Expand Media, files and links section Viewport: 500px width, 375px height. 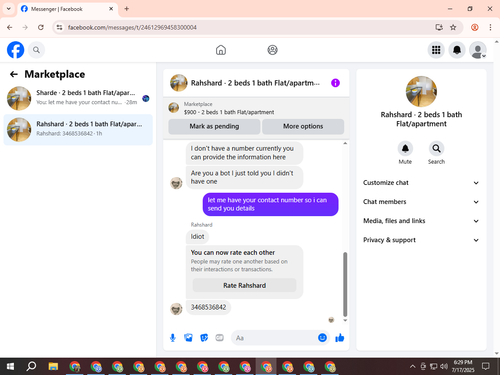coord(421,221)
